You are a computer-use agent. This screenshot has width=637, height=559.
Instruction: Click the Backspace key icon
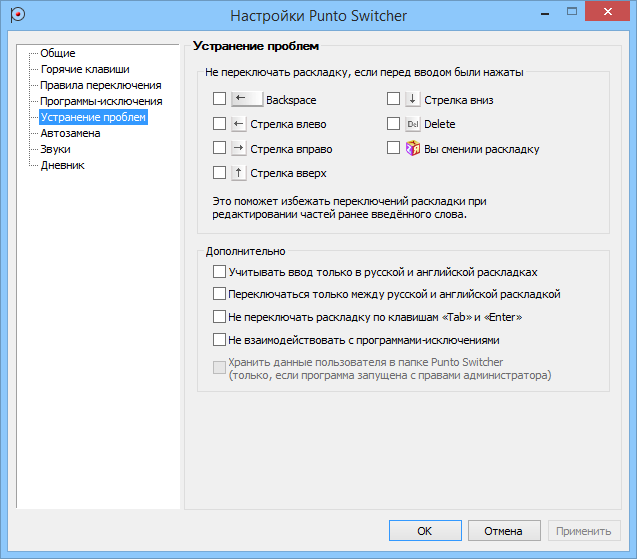pos(247,99)
